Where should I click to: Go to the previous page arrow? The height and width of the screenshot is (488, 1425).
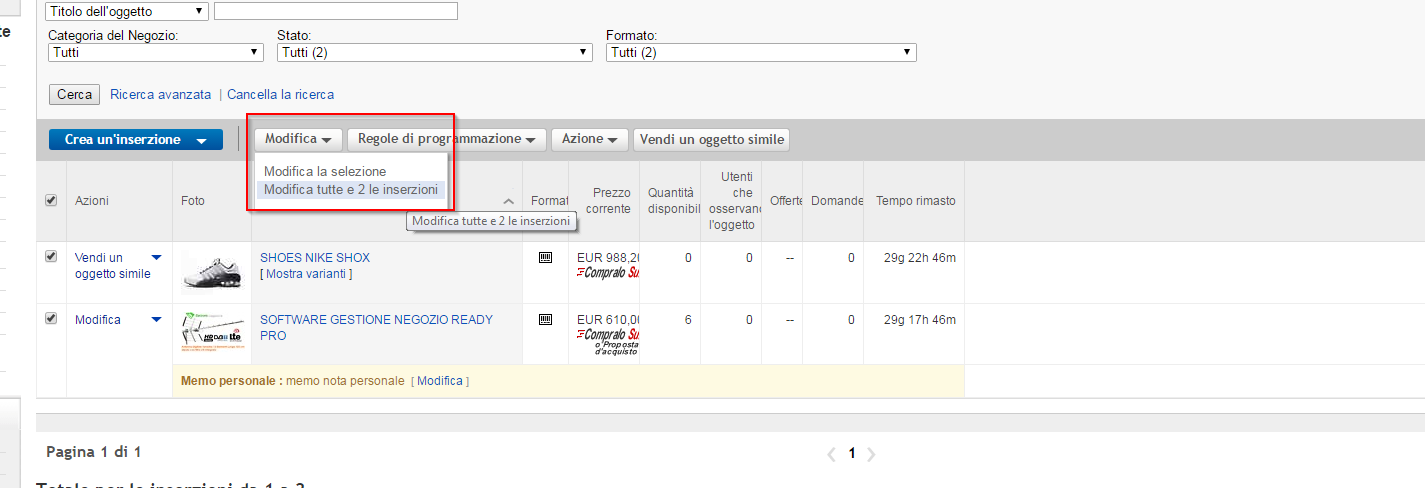(x=832, y=454)
